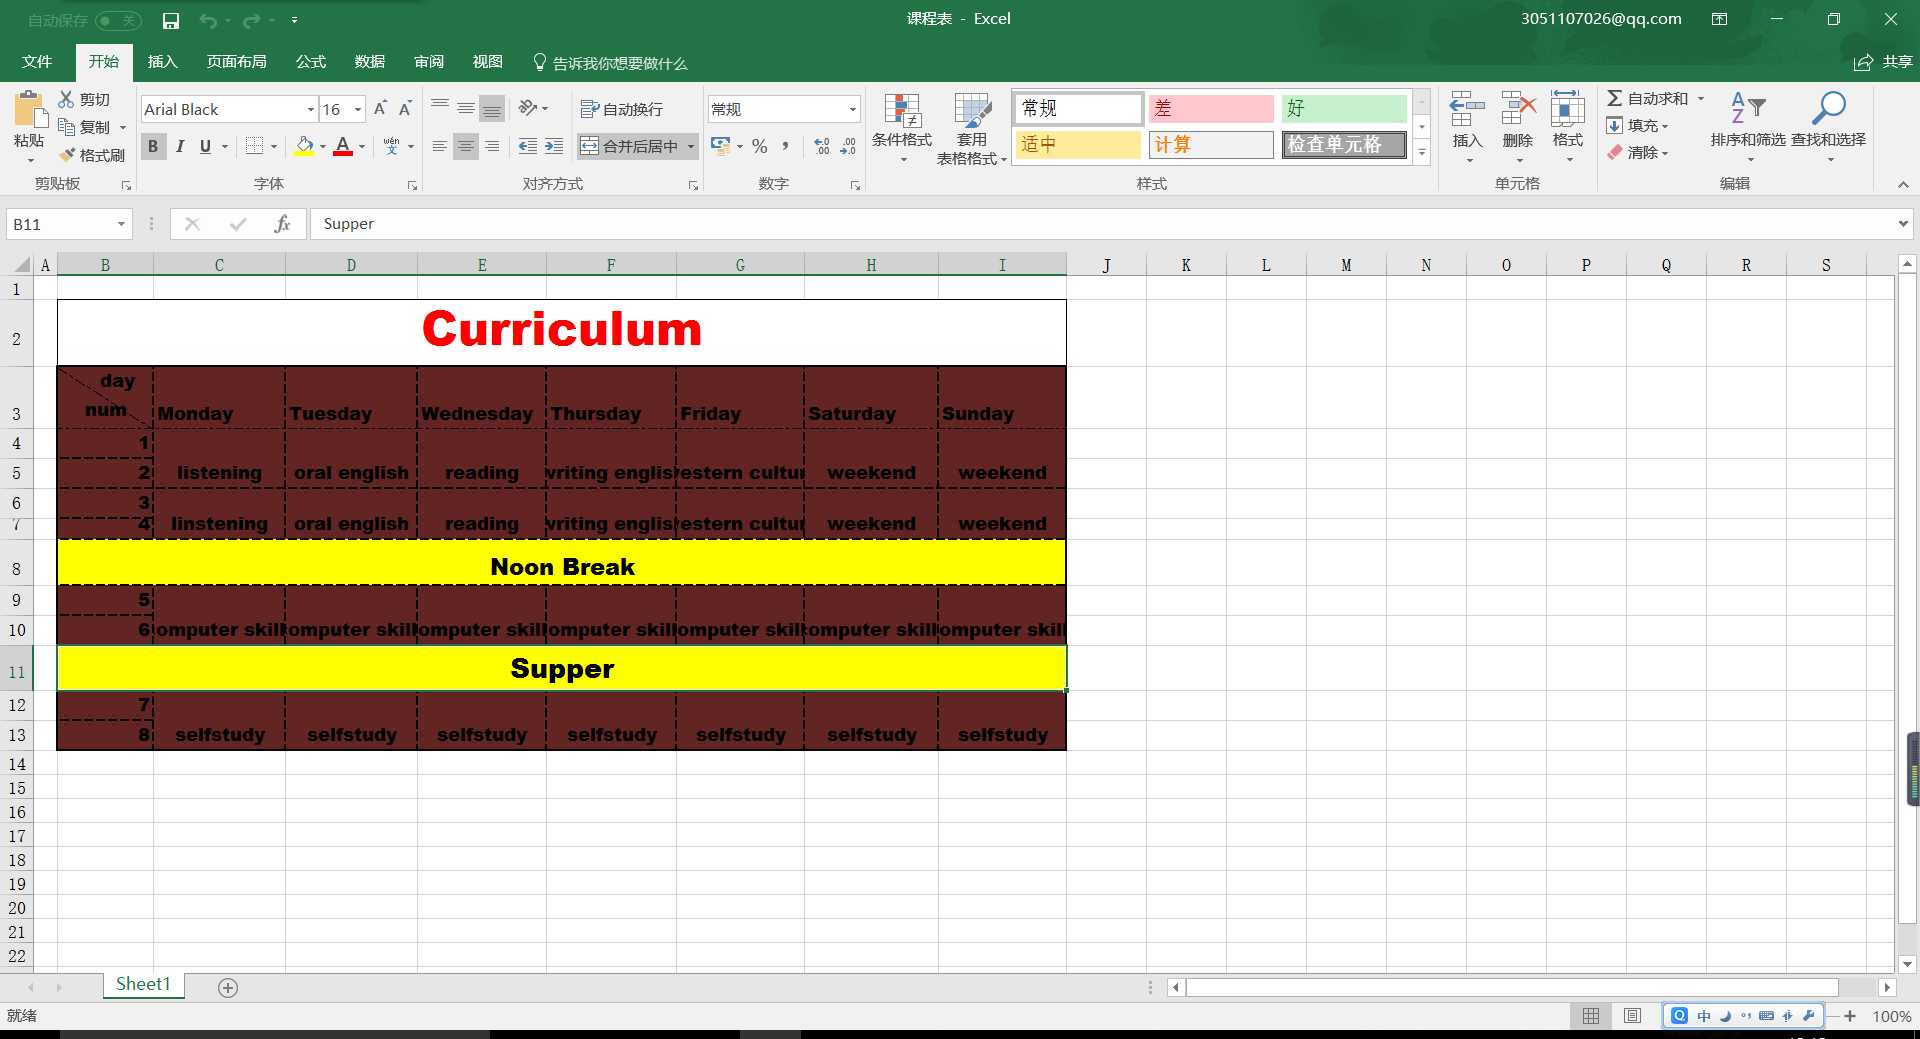Viewport: 1920px width, 1039px height.
Task: Left-align the cell text
Action: (440, 146)
